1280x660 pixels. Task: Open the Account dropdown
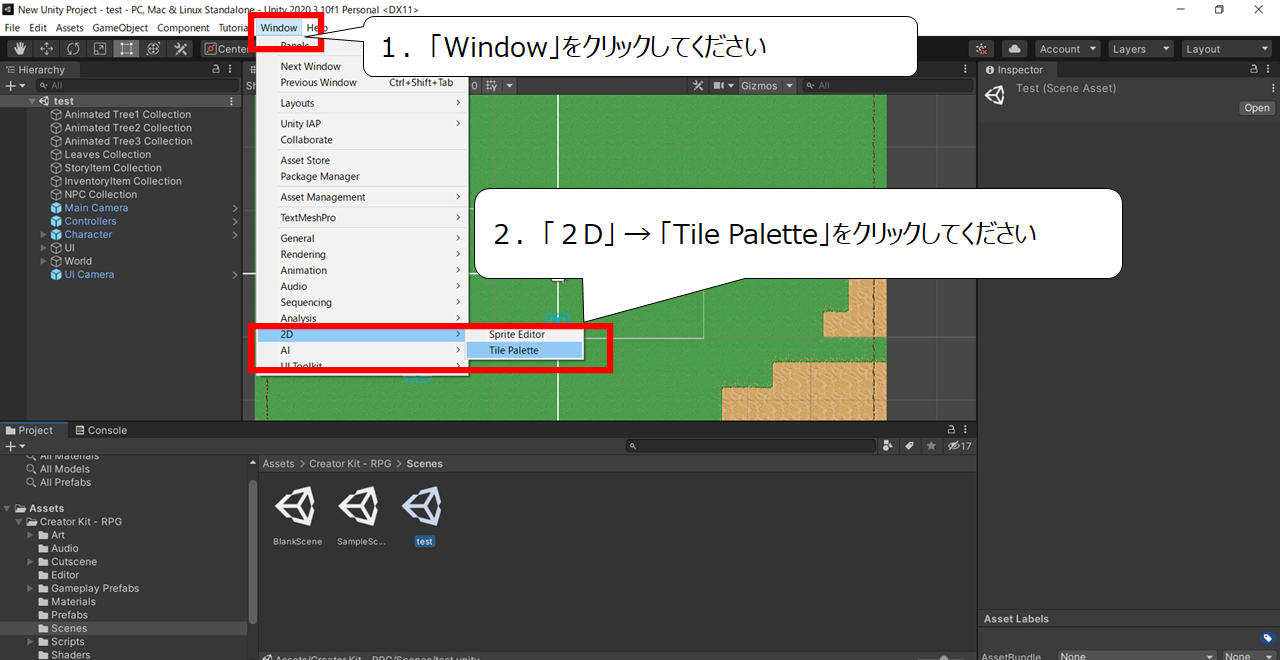click(1067, 49)
